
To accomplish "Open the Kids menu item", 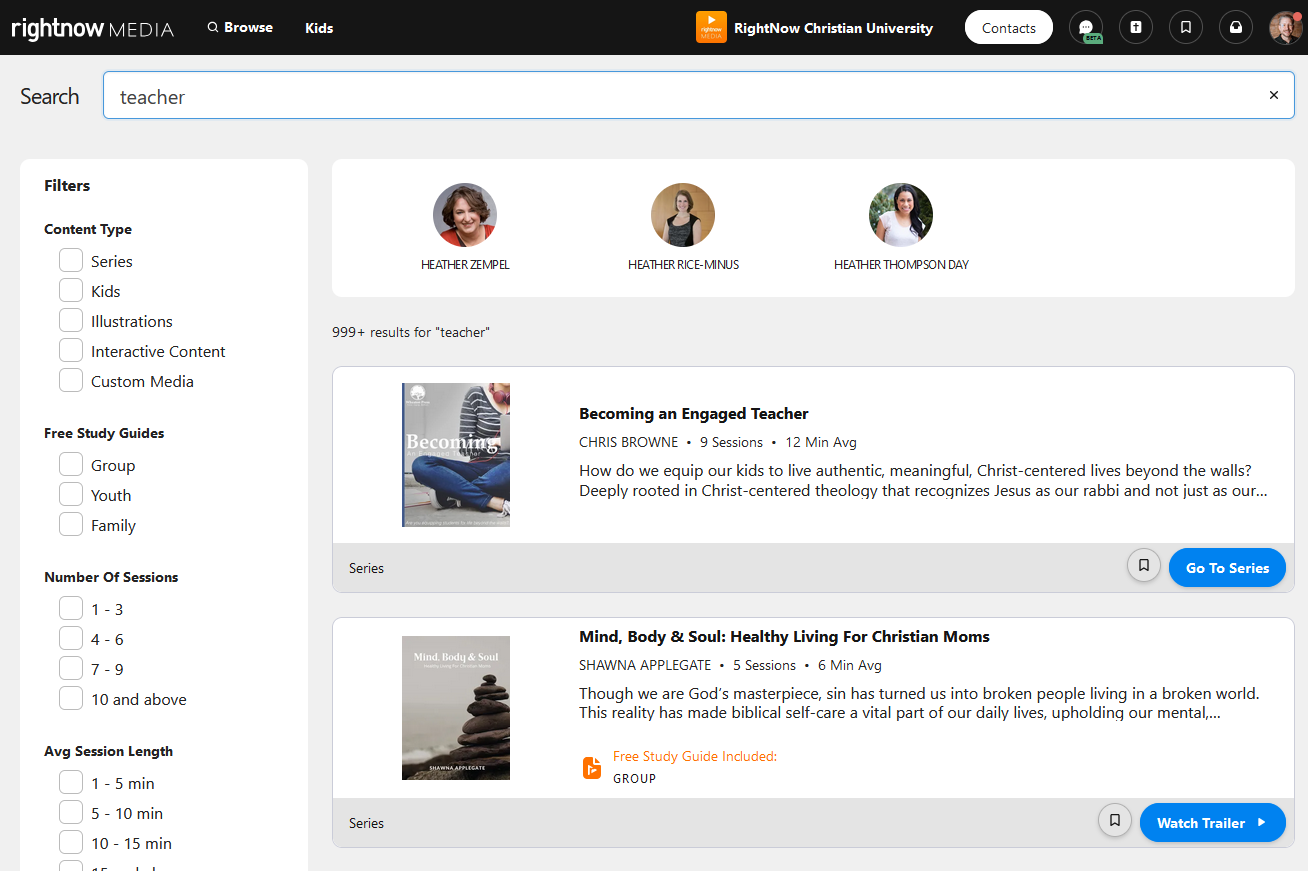I will click(x=319, y=28).
